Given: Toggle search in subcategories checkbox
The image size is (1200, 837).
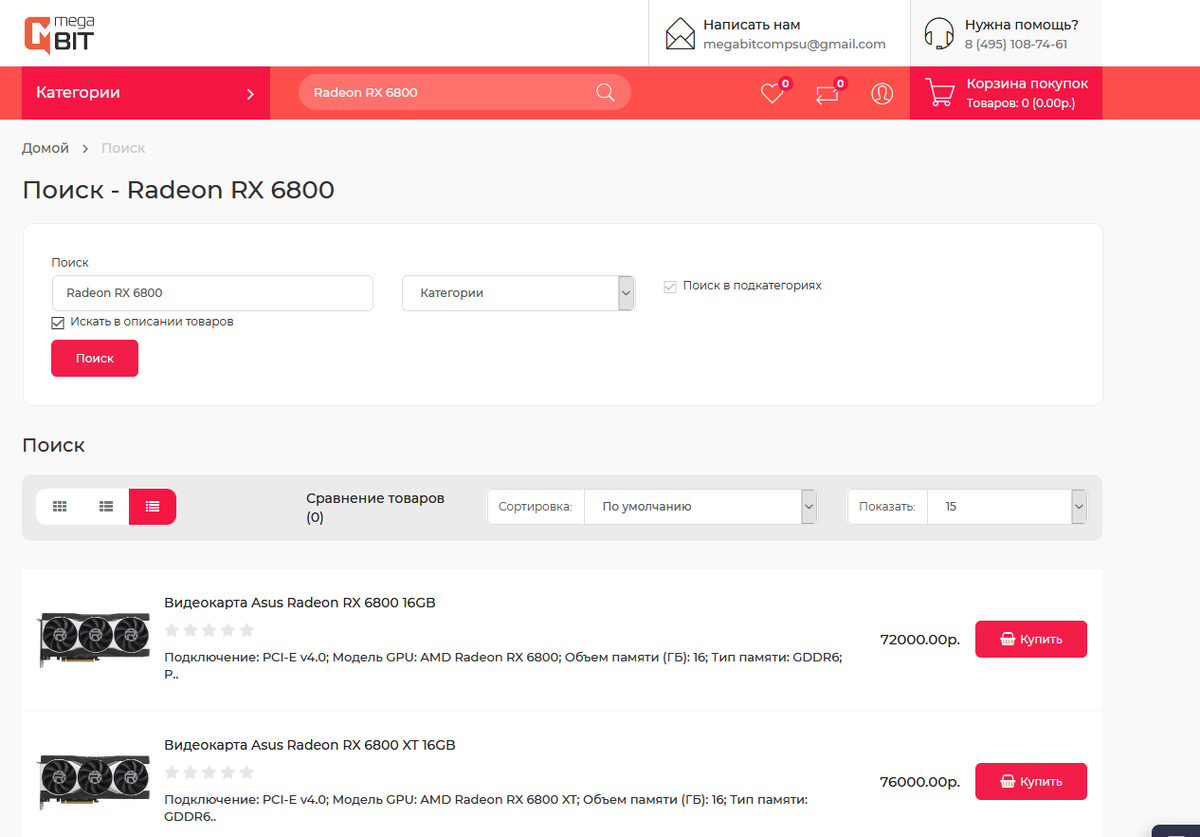Looking at the screenshot, I should point(670,286).
